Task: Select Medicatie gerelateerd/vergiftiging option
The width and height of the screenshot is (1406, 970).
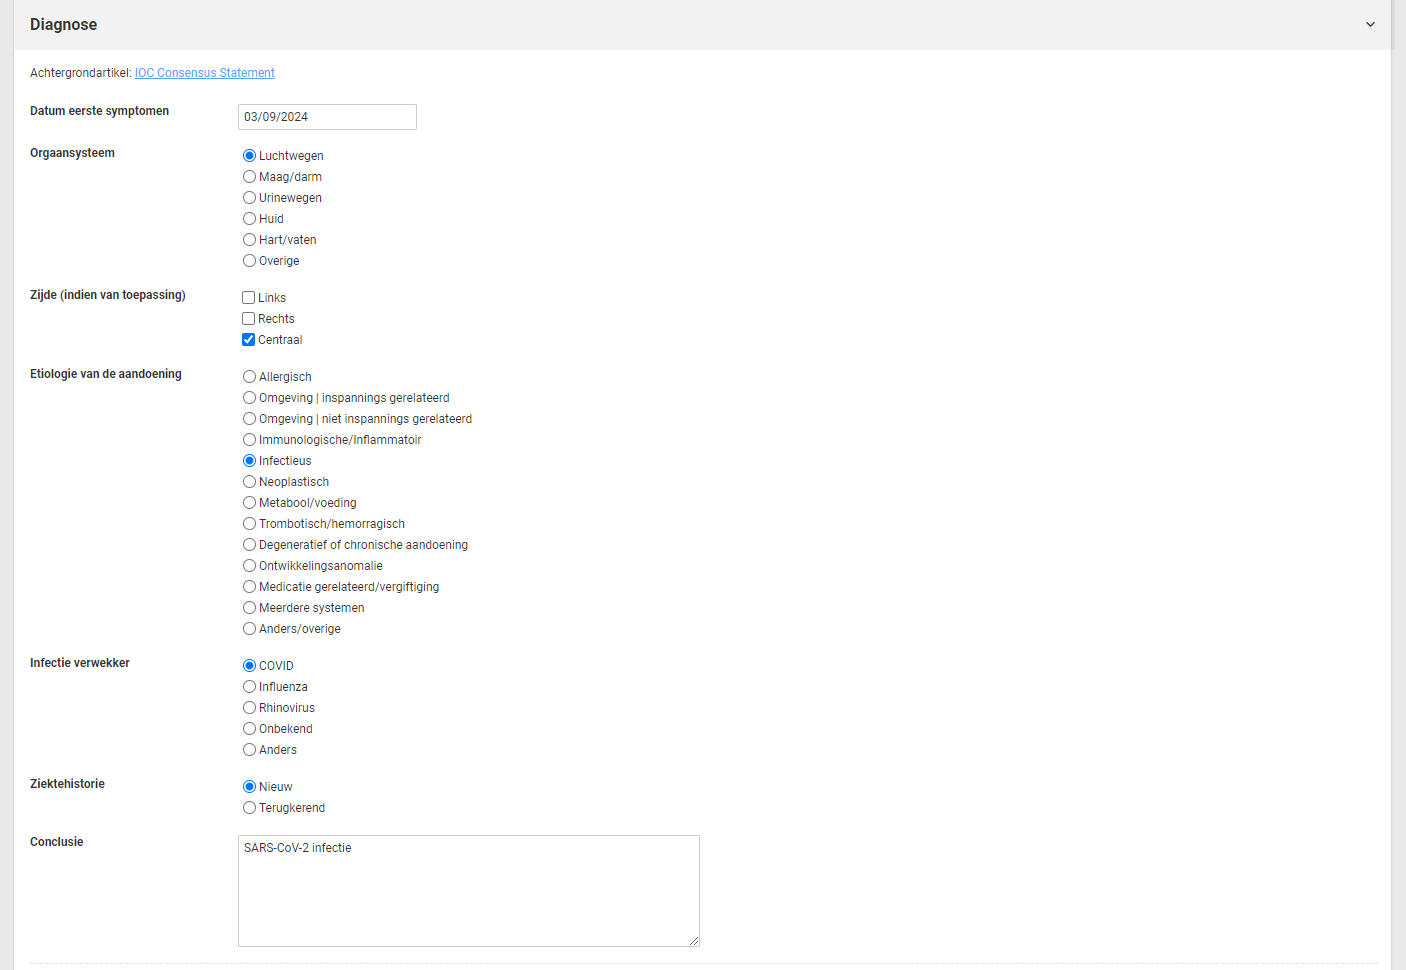Action: (x=249, y=587)
